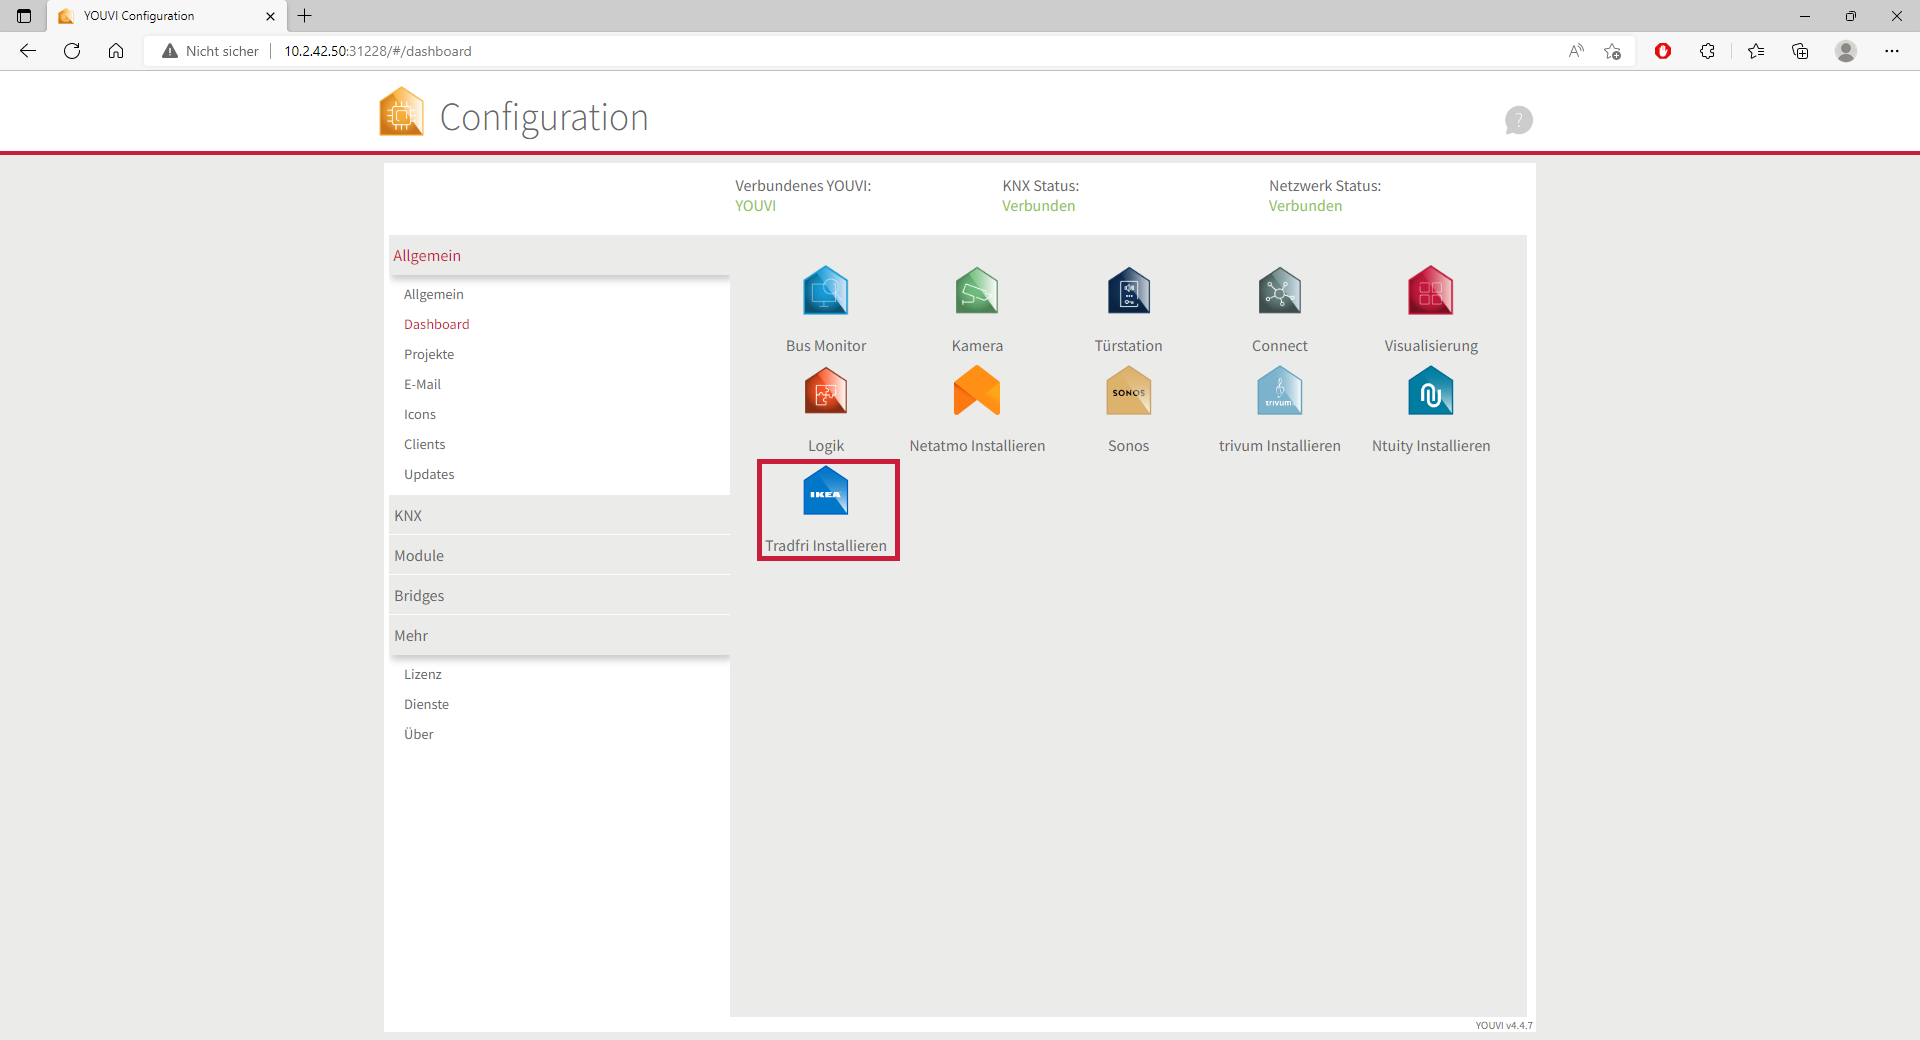The width and height of the screenshot is (1920, 1040).
Task: Click the E-Mail settings link
Action: point(422,384)
